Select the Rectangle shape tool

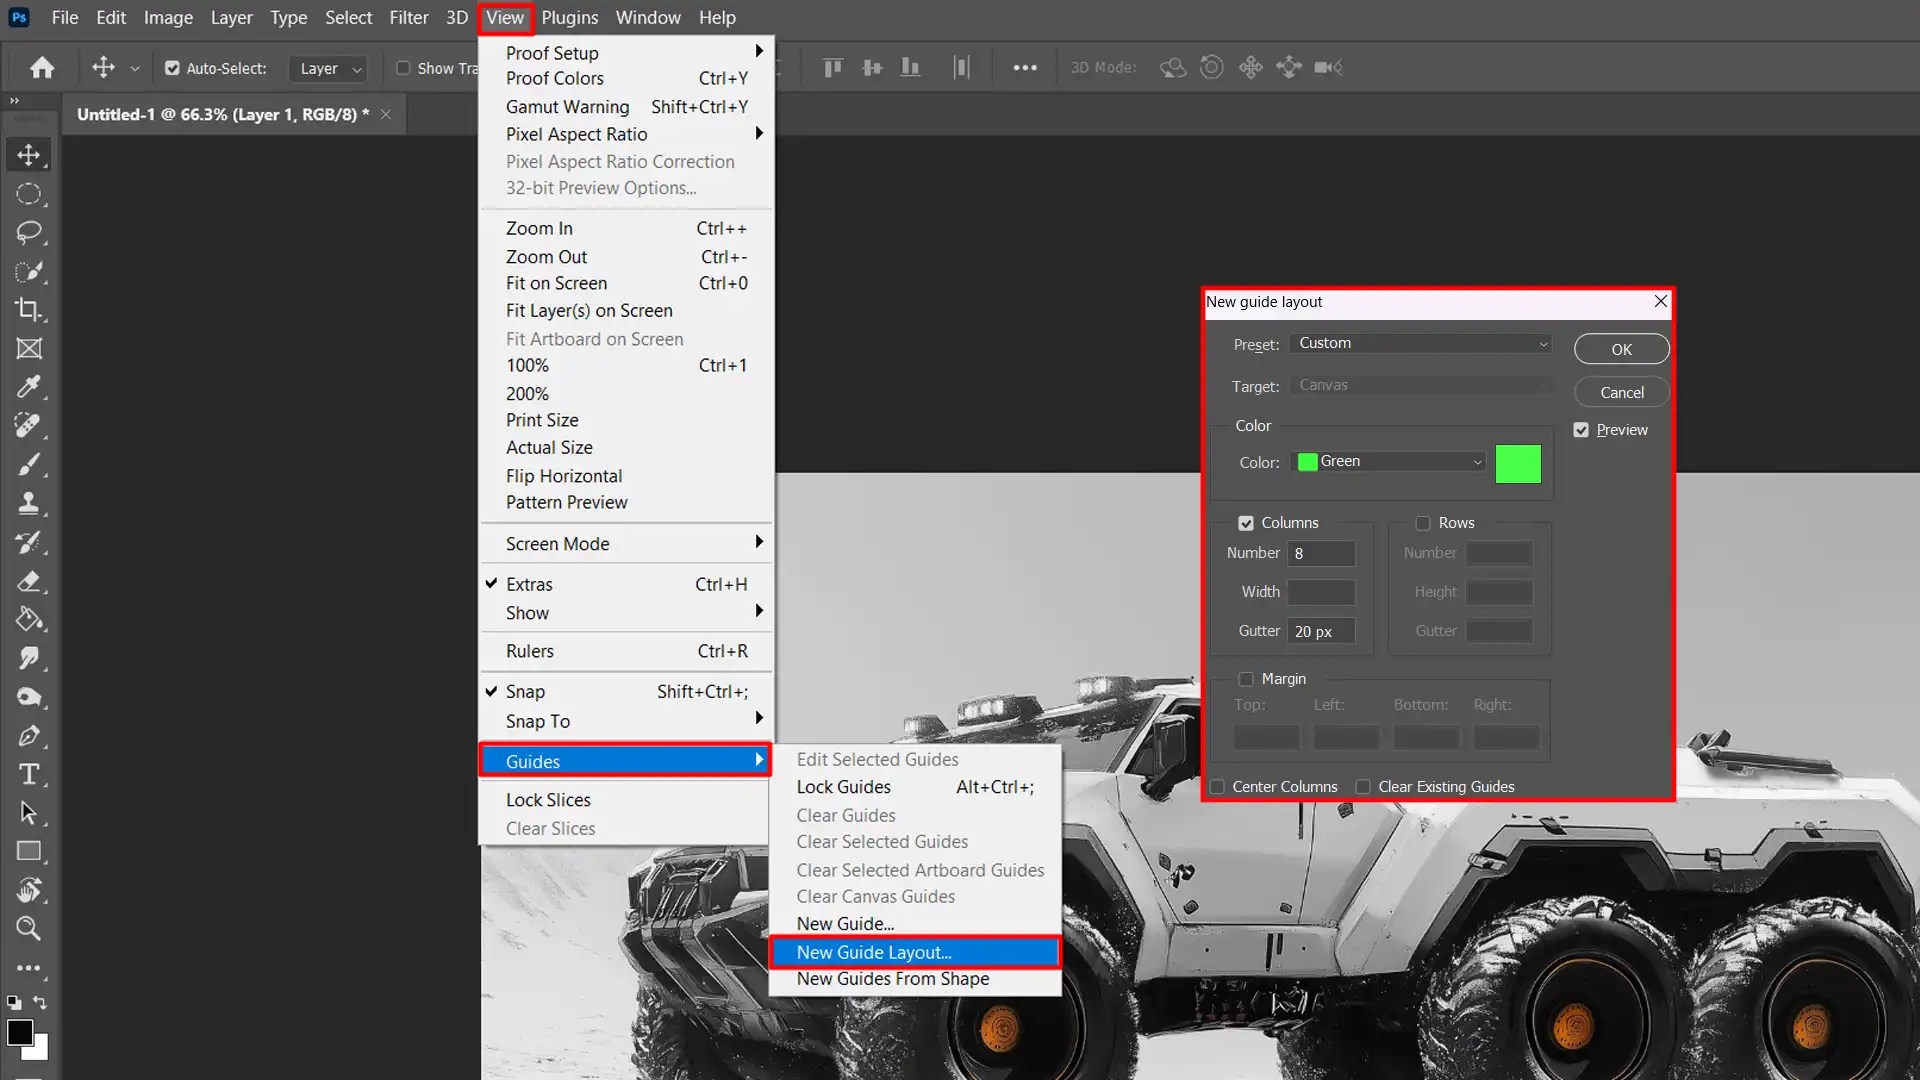[x=28, y=852]
